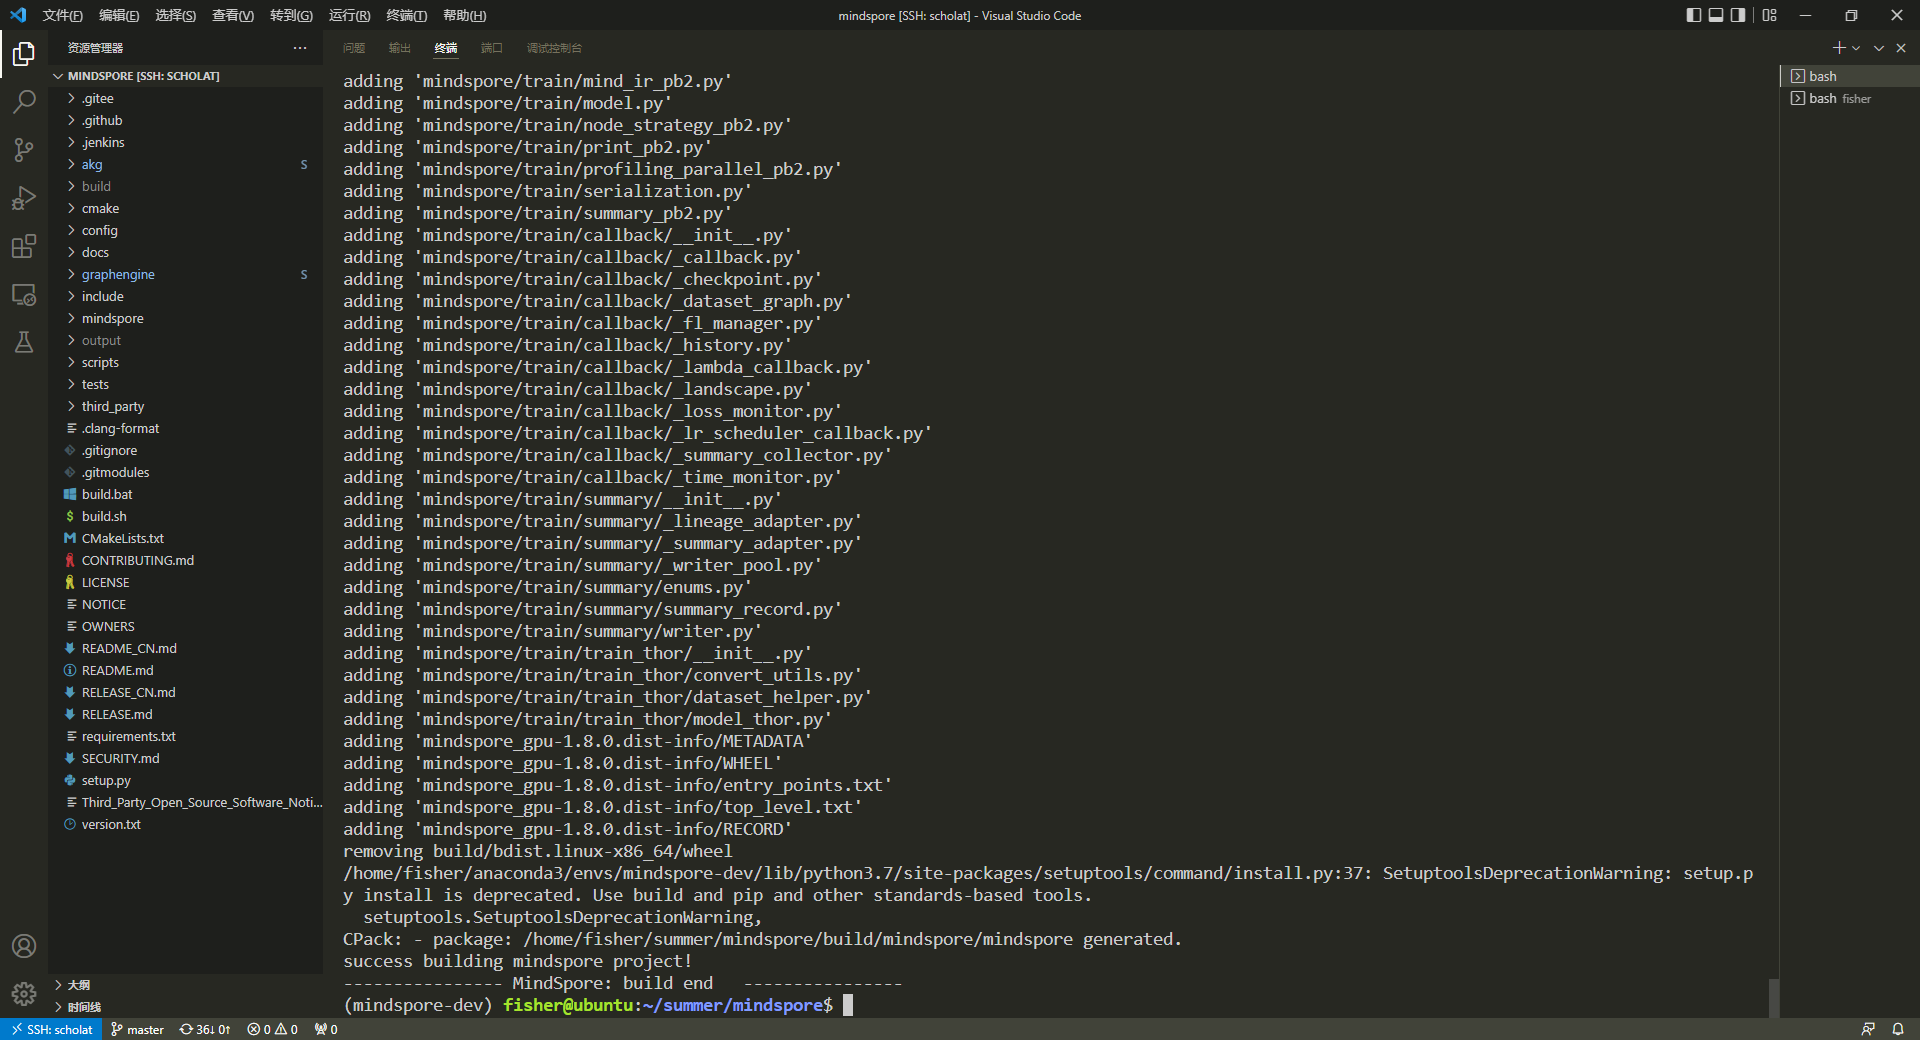Open the version.txt file

186,824
